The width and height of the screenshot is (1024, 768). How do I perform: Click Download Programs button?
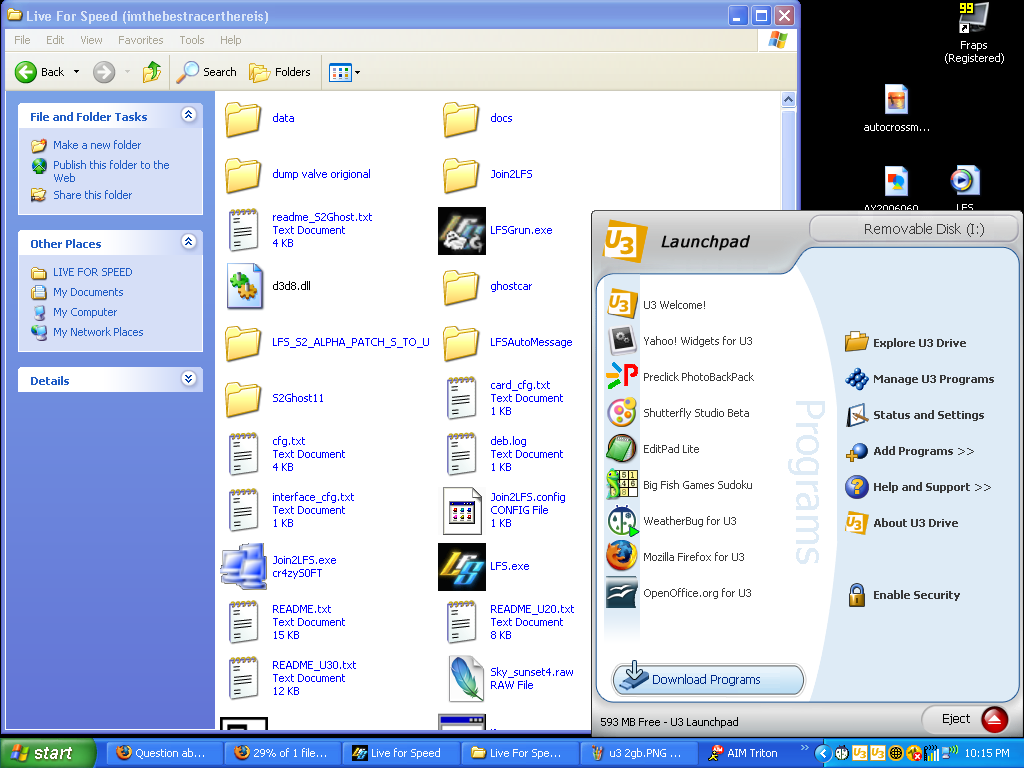point(708,679)
